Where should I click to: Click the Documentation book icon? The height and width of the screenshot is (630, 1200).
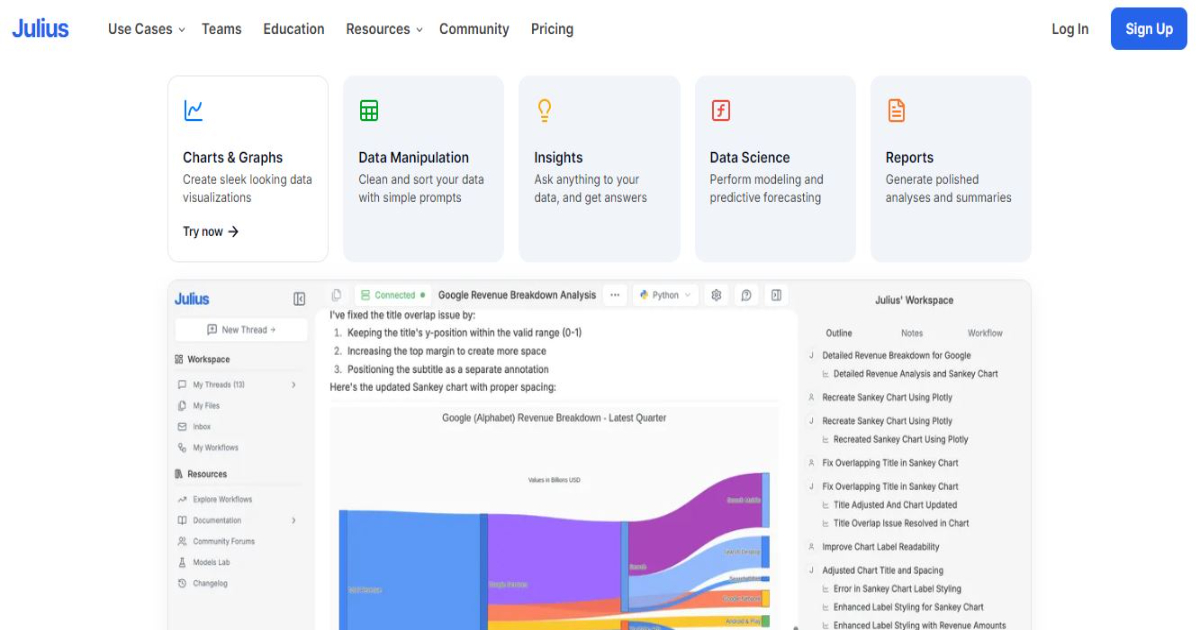182,520
